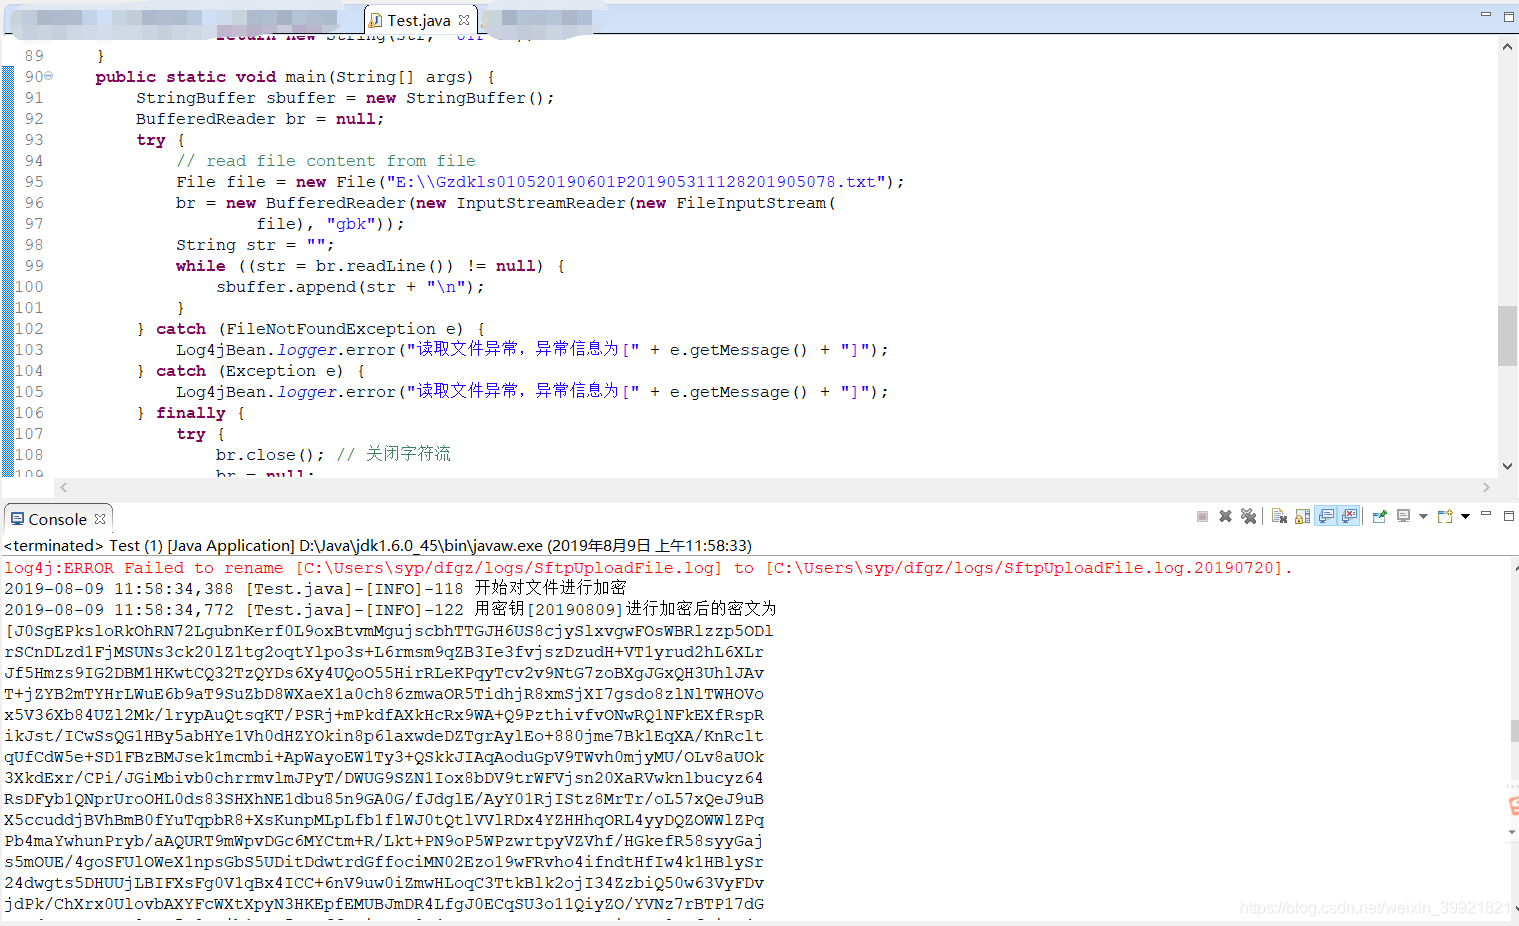Click the Log4jBean.logger.error call on line 103
Image resolution: width=1519 pixels, height=926 pixels.
[x=532, y=350]
